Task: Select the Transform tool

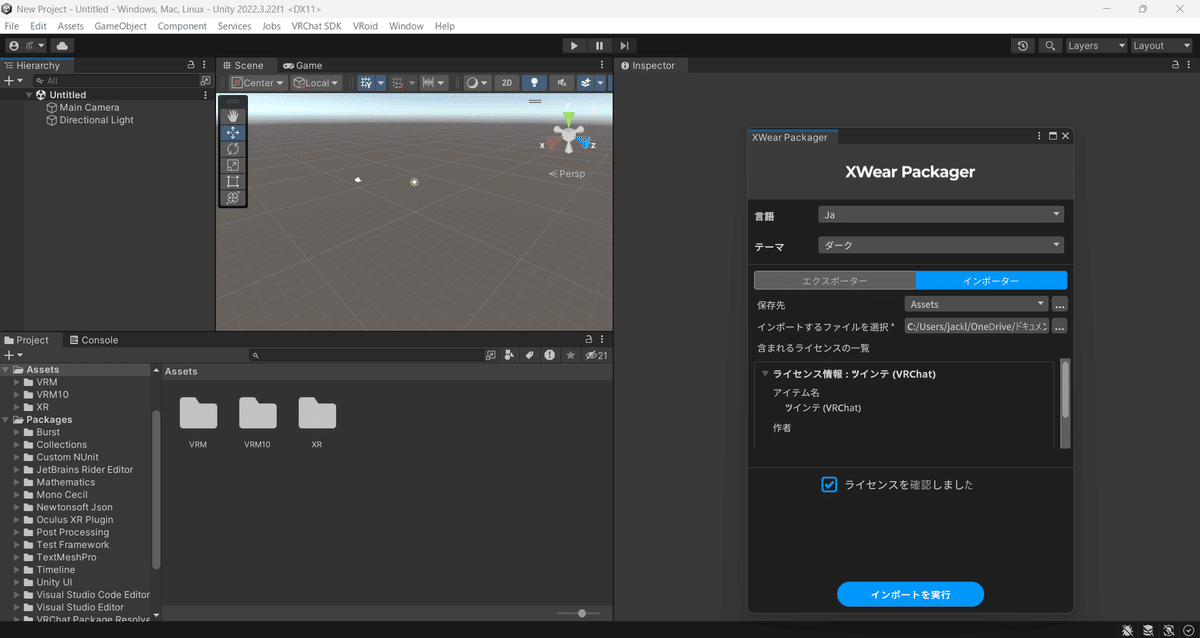Action: pyautogui.click(x=233, y=198)
